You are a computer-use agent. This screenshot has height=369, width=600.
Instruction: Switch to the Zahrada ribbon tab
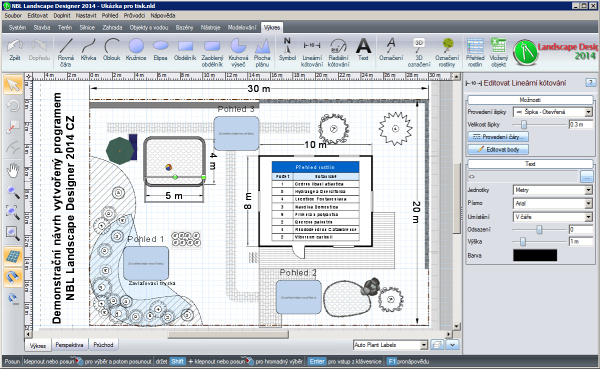tap(112, 28)
